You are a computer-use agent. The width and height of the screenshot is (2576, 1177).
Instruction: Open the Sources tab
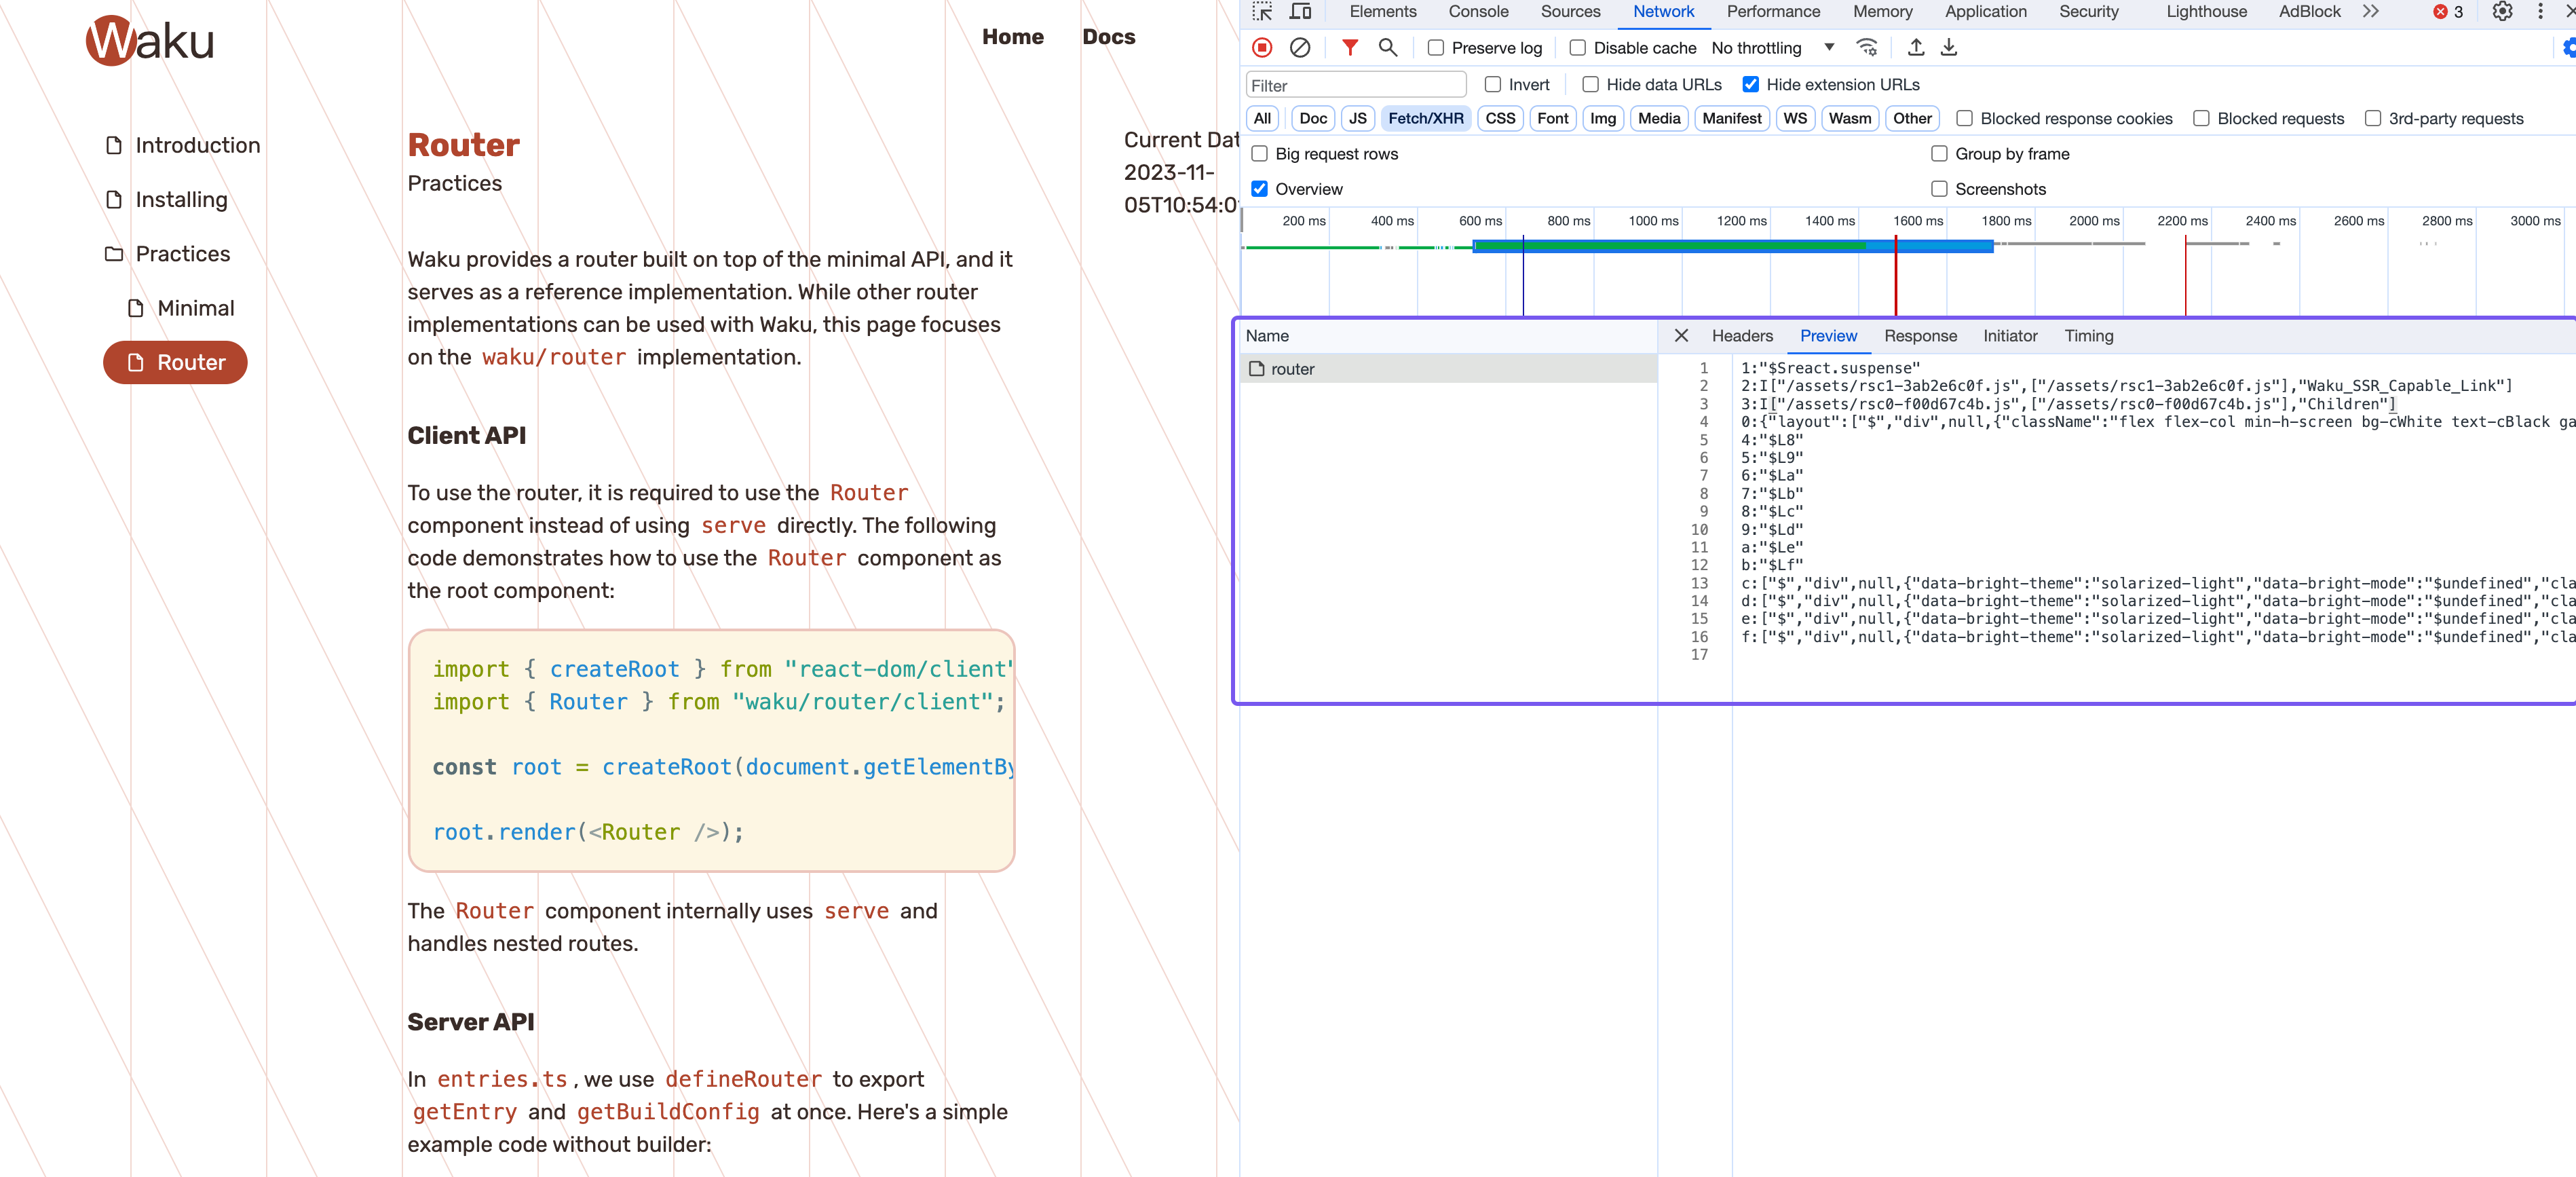click(x=1570, y=12)
